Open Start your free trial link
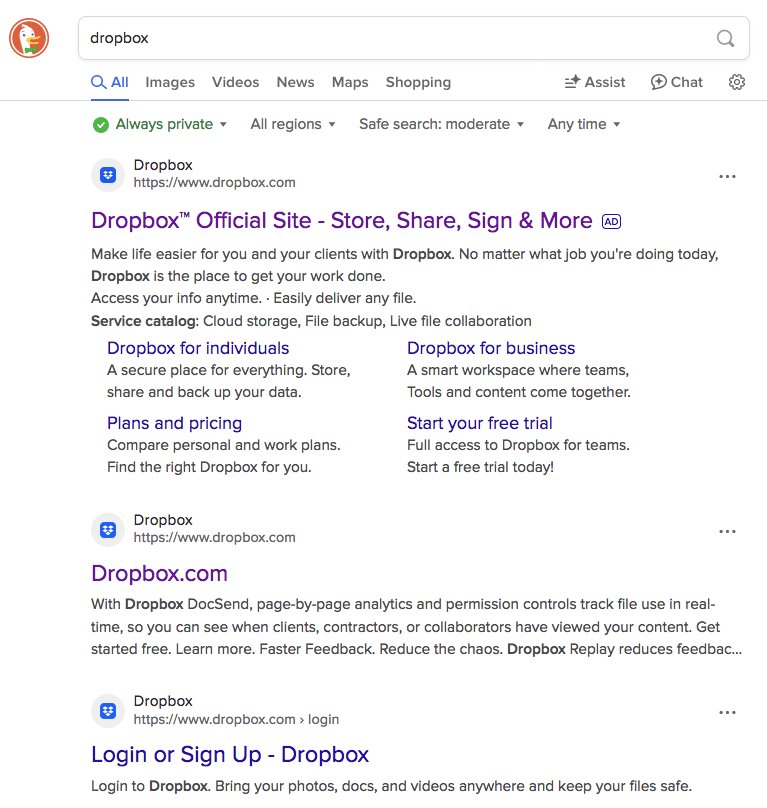This screenshot has height=808, width=767. [x=479, y=423]
